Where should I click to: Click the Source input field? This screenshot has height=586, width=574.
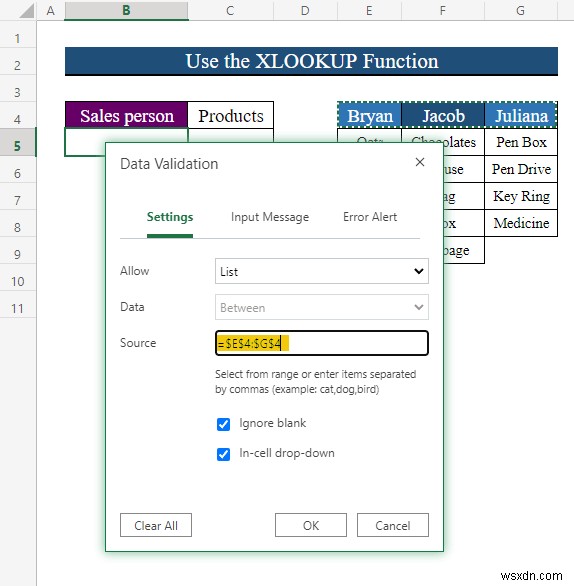322,343
